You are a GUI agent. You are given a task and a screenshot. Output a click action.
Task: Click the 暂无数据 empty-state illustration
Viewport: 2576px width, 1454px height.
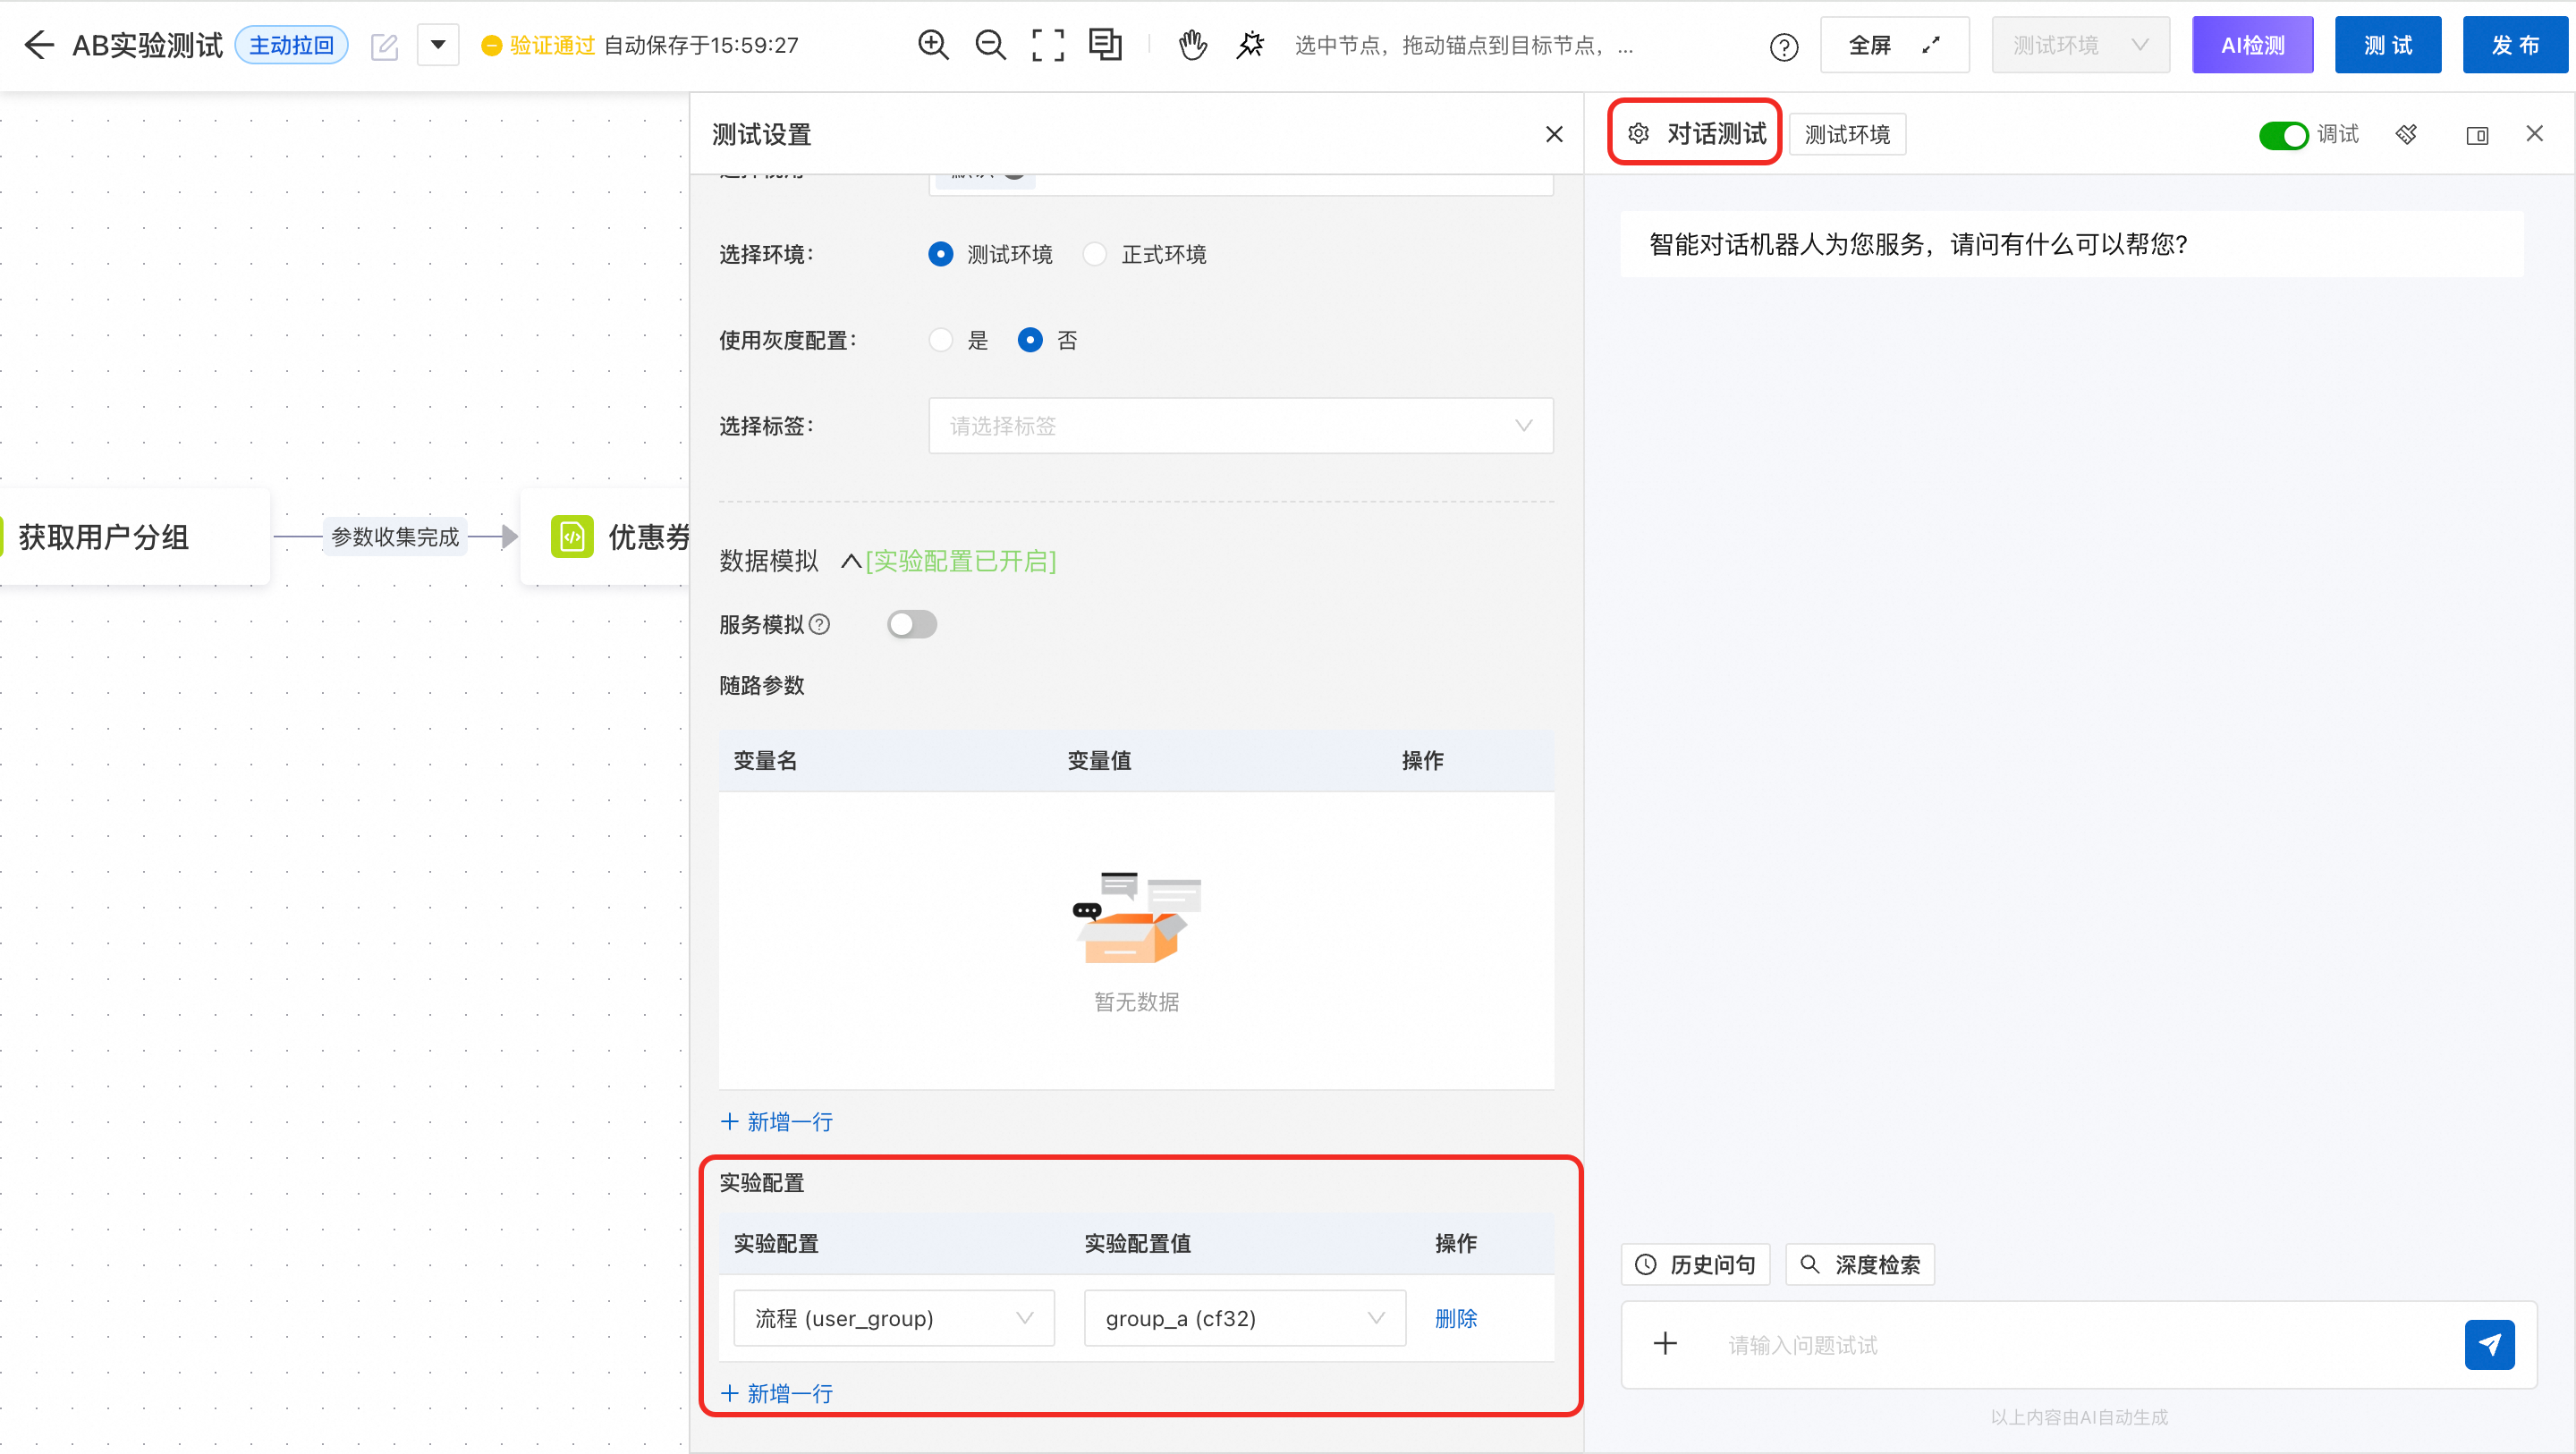1137,917
